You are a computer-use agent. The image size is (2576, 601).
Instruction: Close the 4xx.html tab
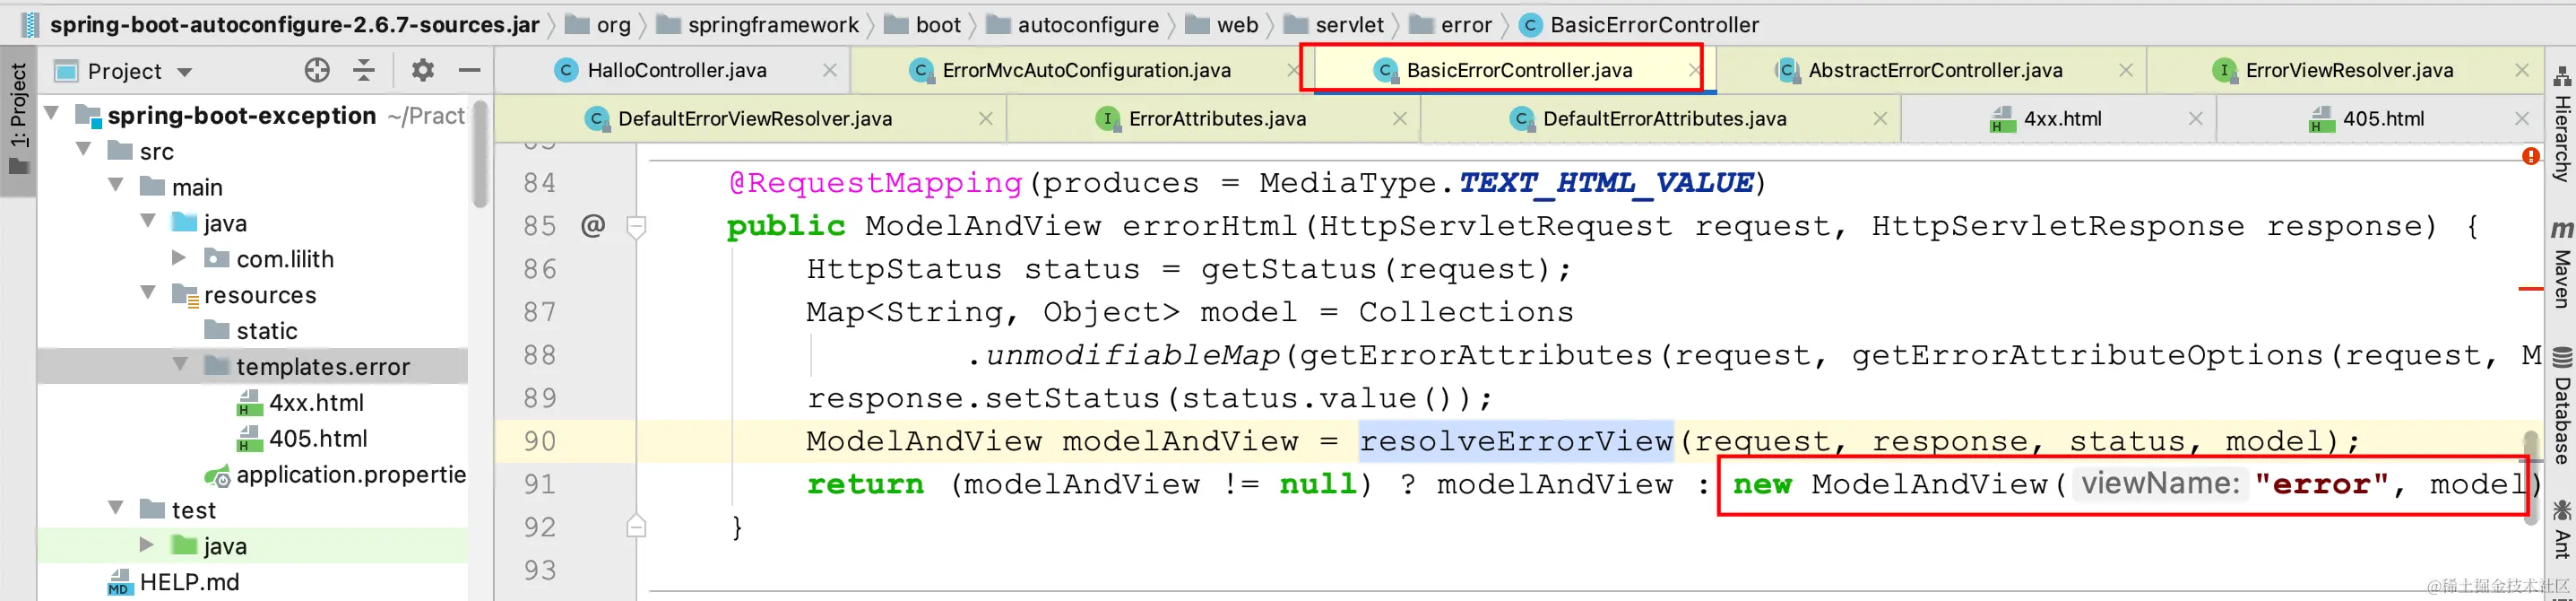pos(2196,119)
